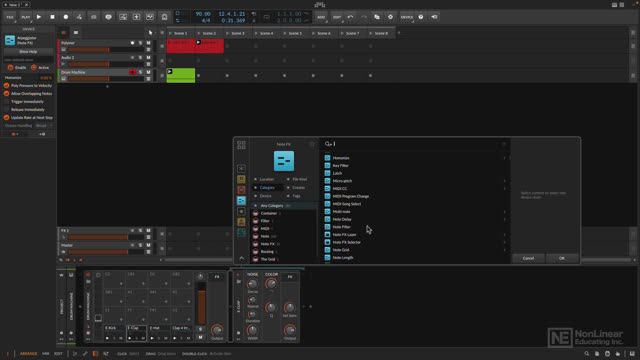Viewport: 640px width, 360px height.
Task: Select the Device filter in browser
Action: [x=265, y=196]
